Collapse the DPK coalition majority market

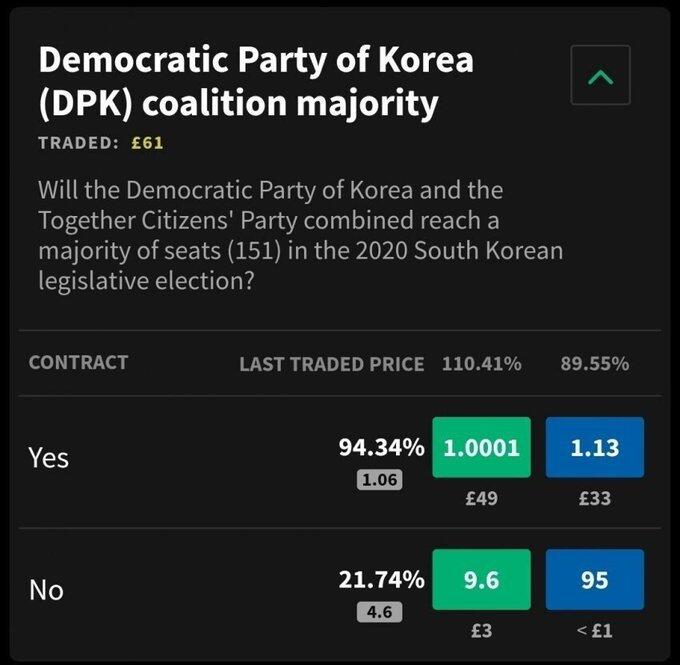(x=600, y=75)
